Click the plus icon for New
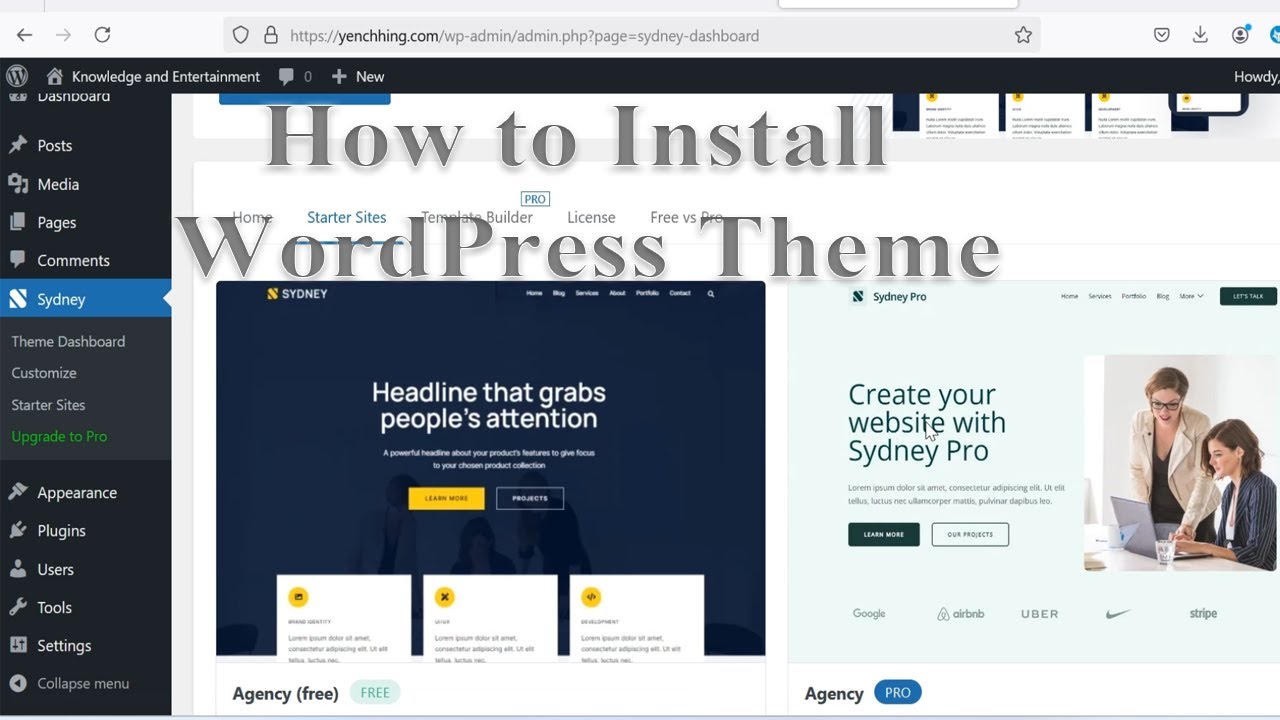1280x720 pixels. coord(339,76)
